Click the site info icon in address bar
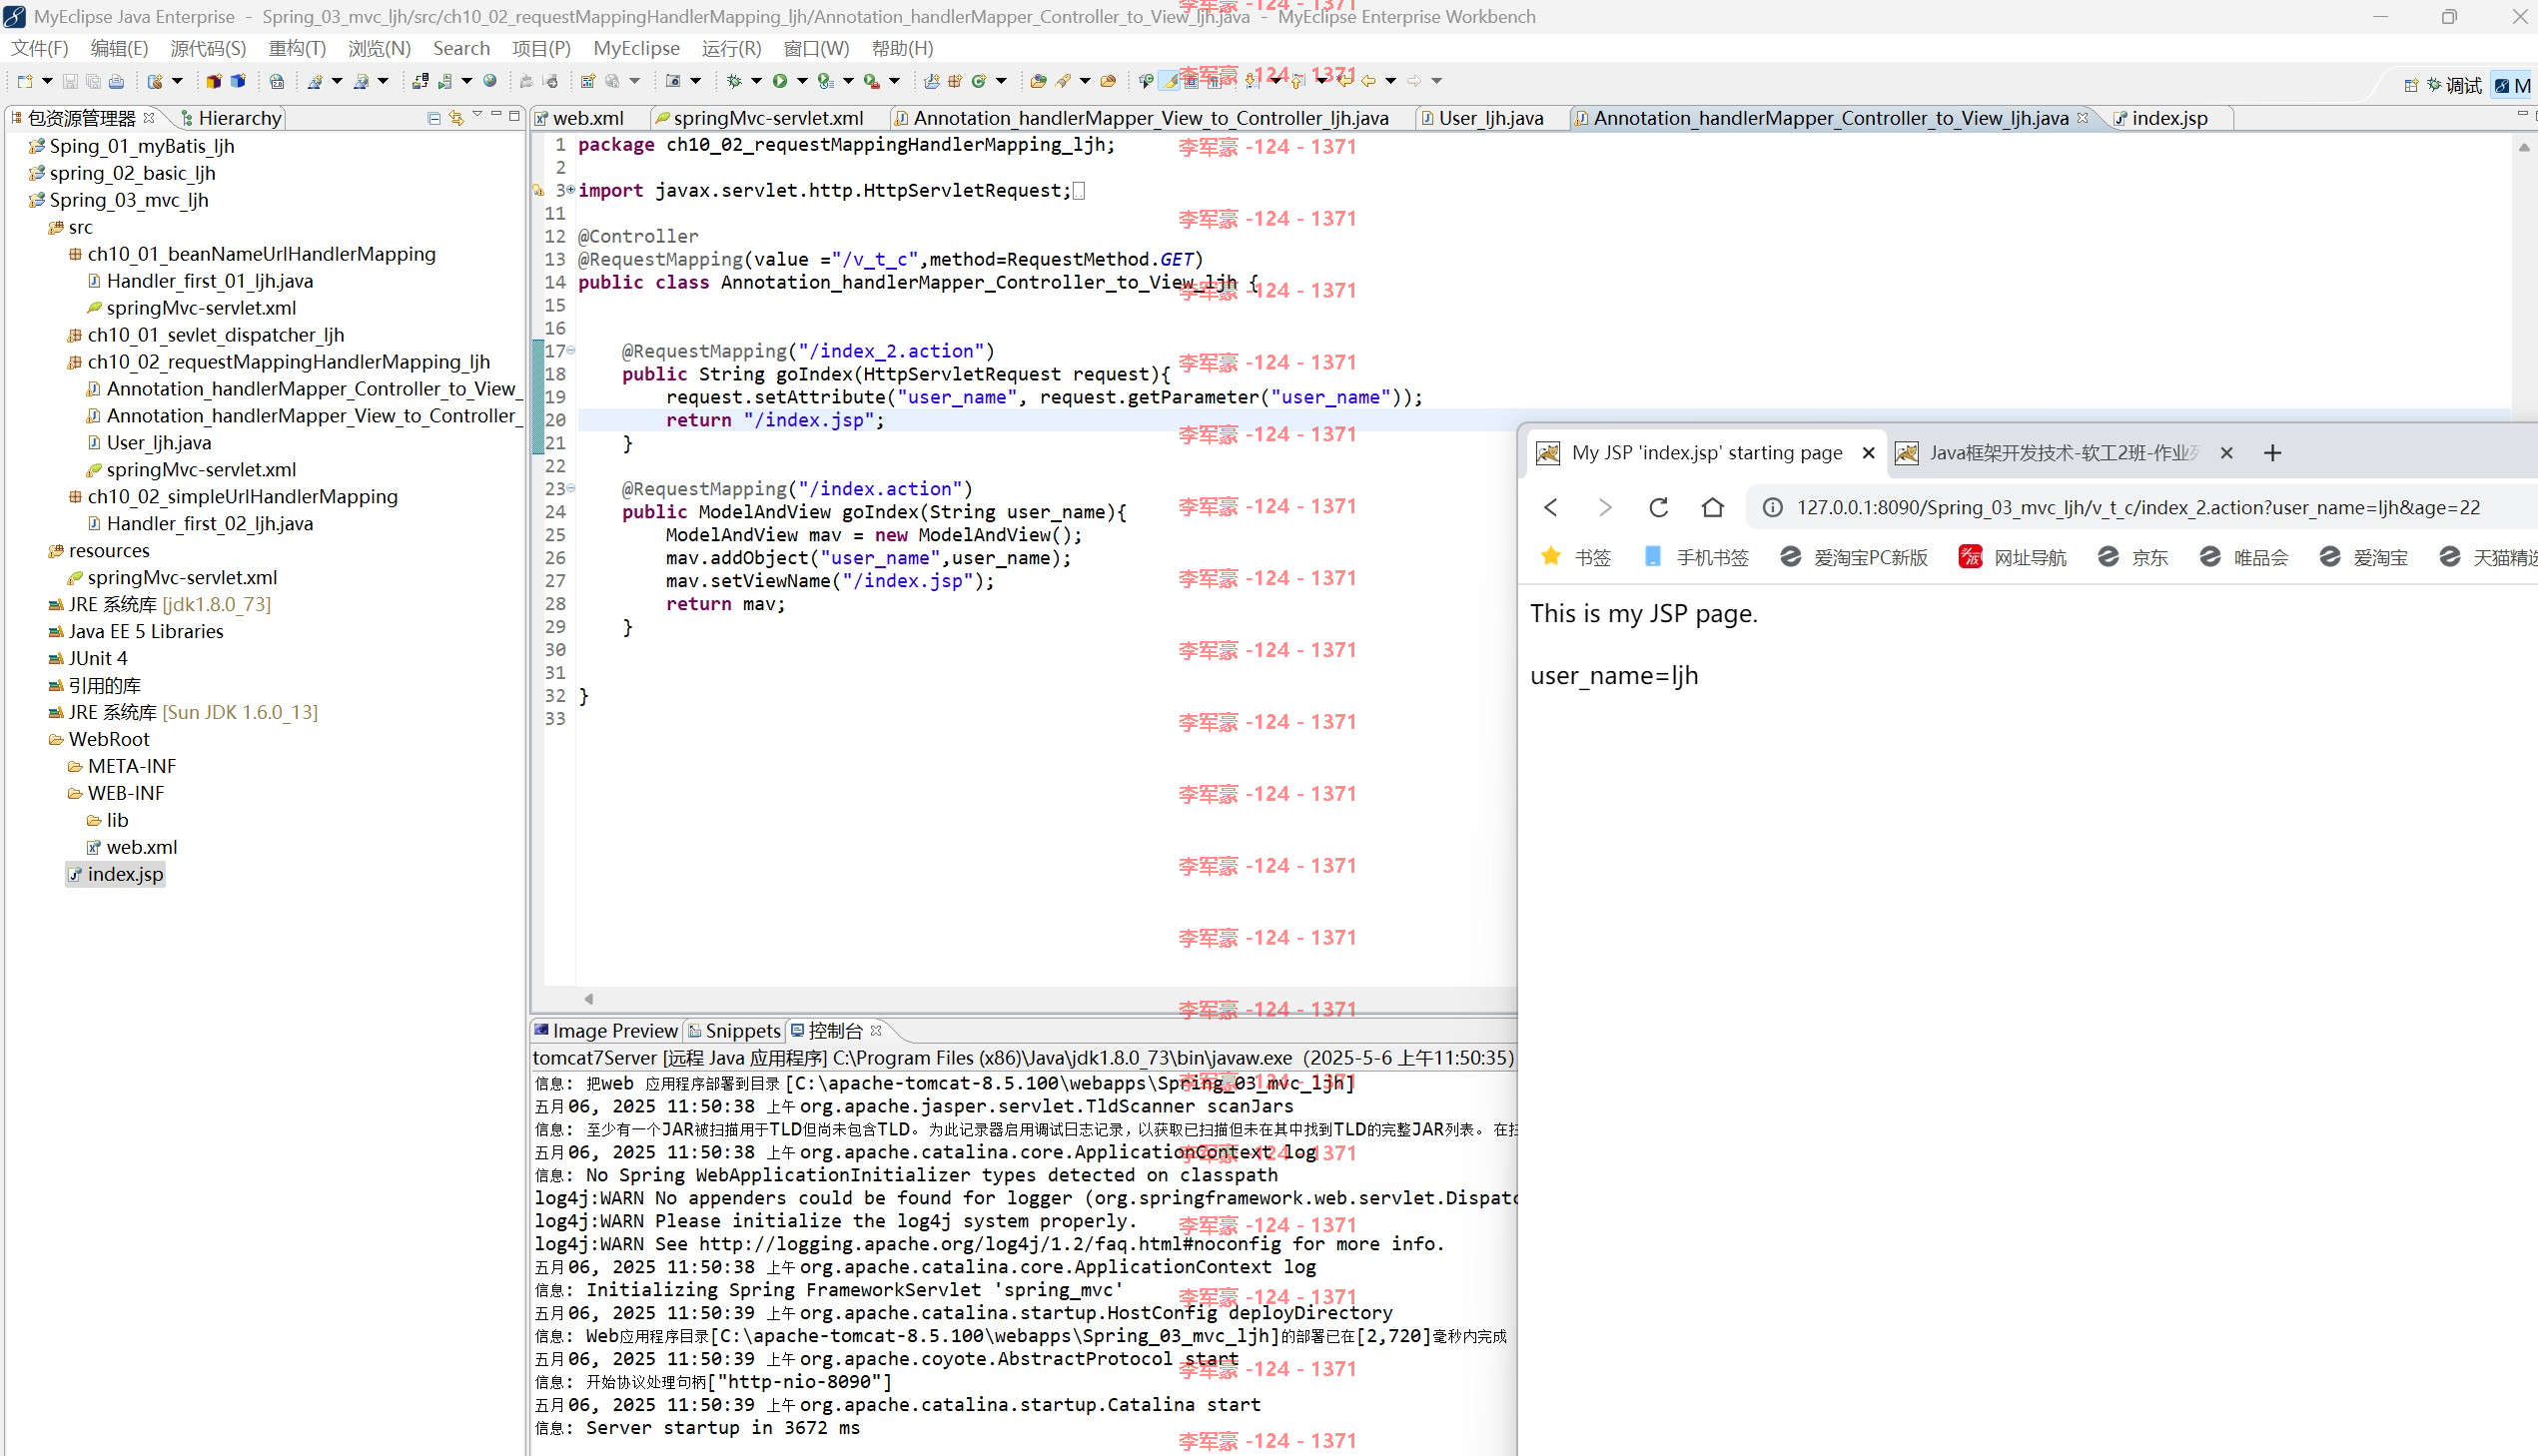 1772,508
